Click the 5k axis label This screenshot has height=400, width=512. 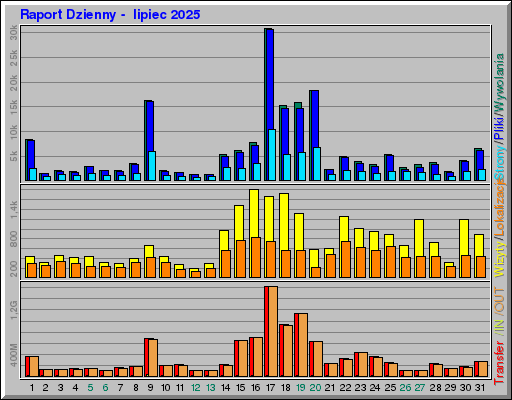tap(14, 156)
